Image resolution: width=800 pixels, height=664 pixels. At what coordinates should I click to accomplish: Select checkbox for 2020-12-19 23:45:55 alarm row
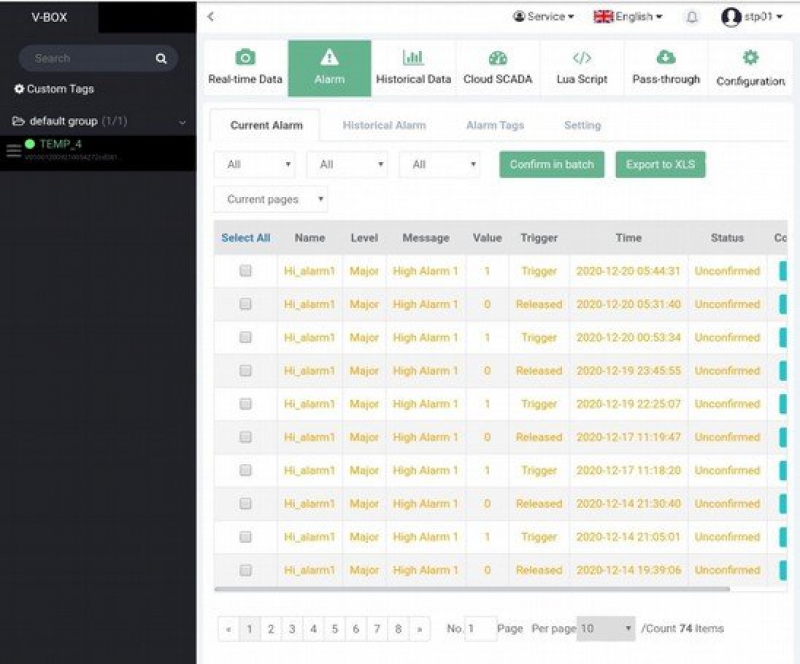click(245, 371)
